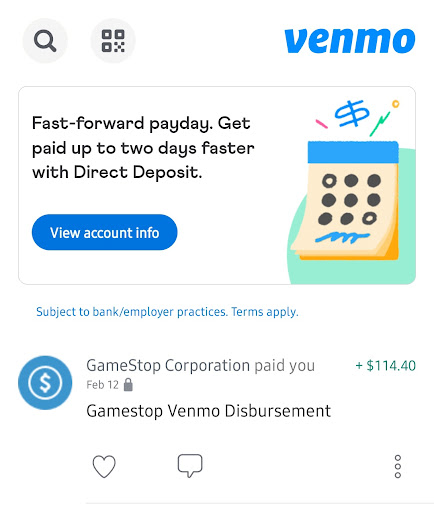Tap the blue dollar sign avatar
This screenshot has width=434, height=512.
[x=45, y=383]
